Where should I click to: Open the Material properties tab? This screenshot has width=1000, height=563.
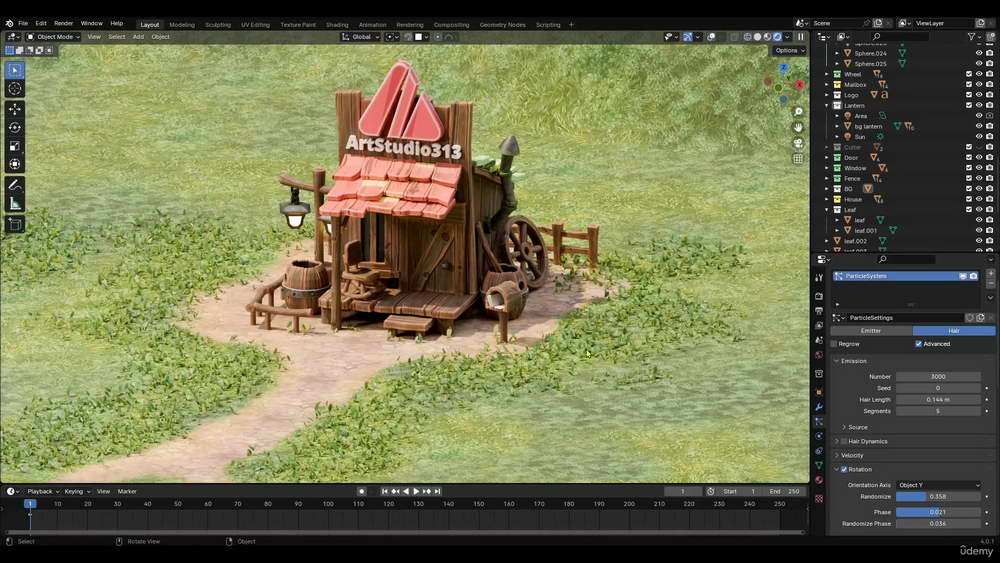pos(819,480)
